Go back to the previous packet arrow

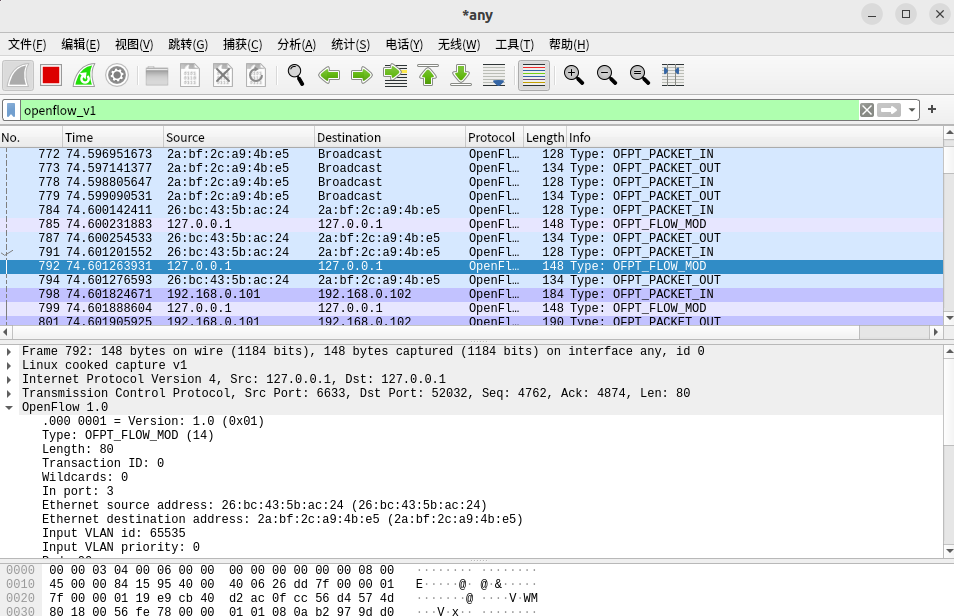tap(329, 75)
